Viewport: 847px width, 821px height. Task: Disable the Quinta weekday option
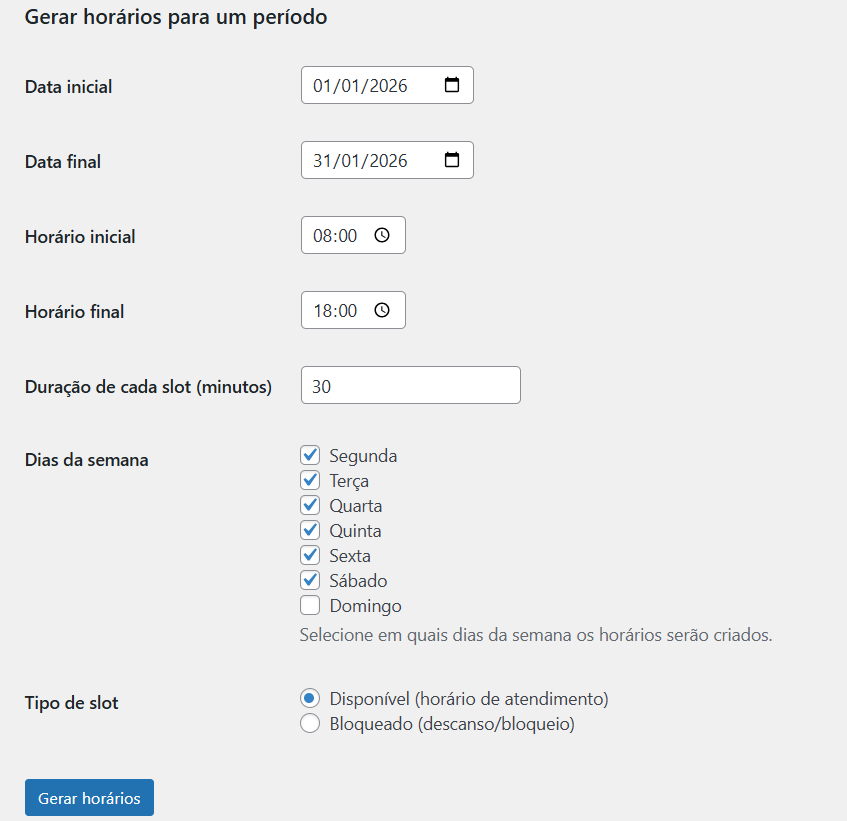[310, 531]
